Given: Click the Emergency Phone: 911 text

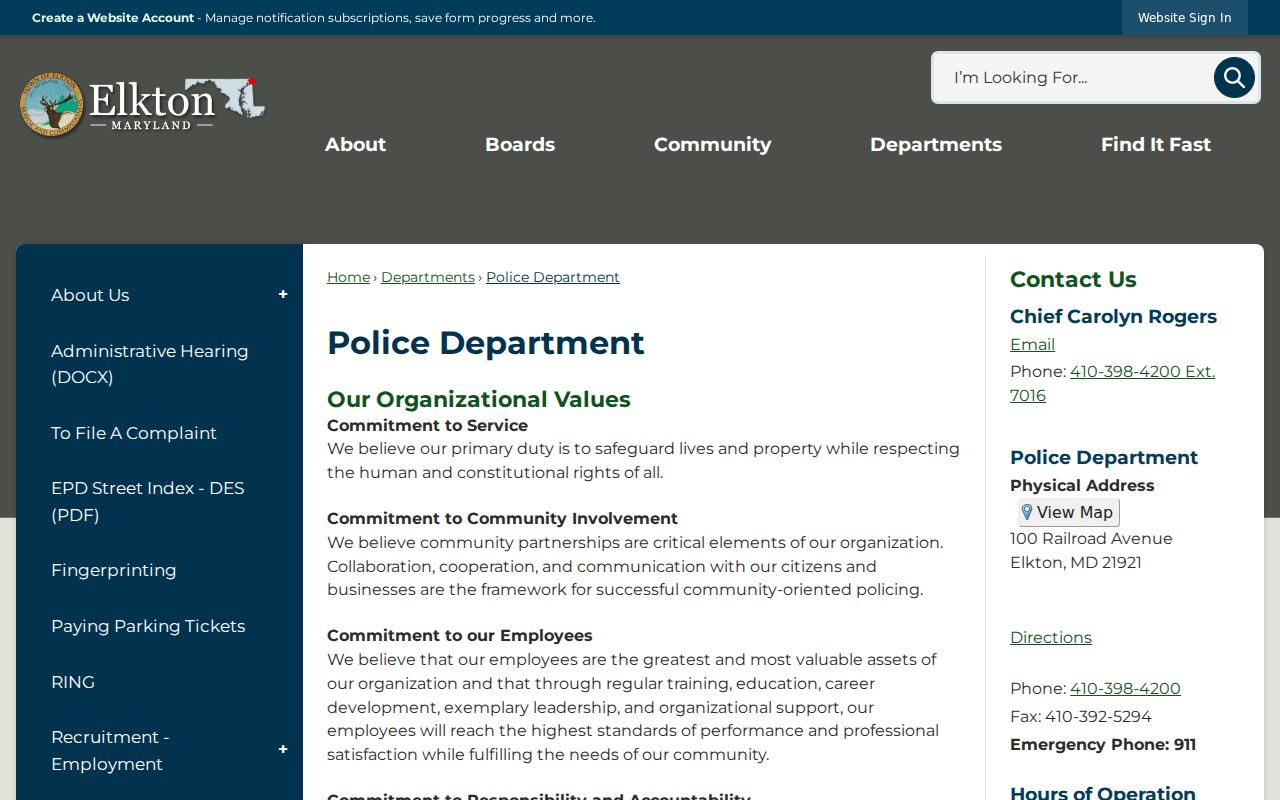Looking at the screenshot, I should [x=1103, y=744].
